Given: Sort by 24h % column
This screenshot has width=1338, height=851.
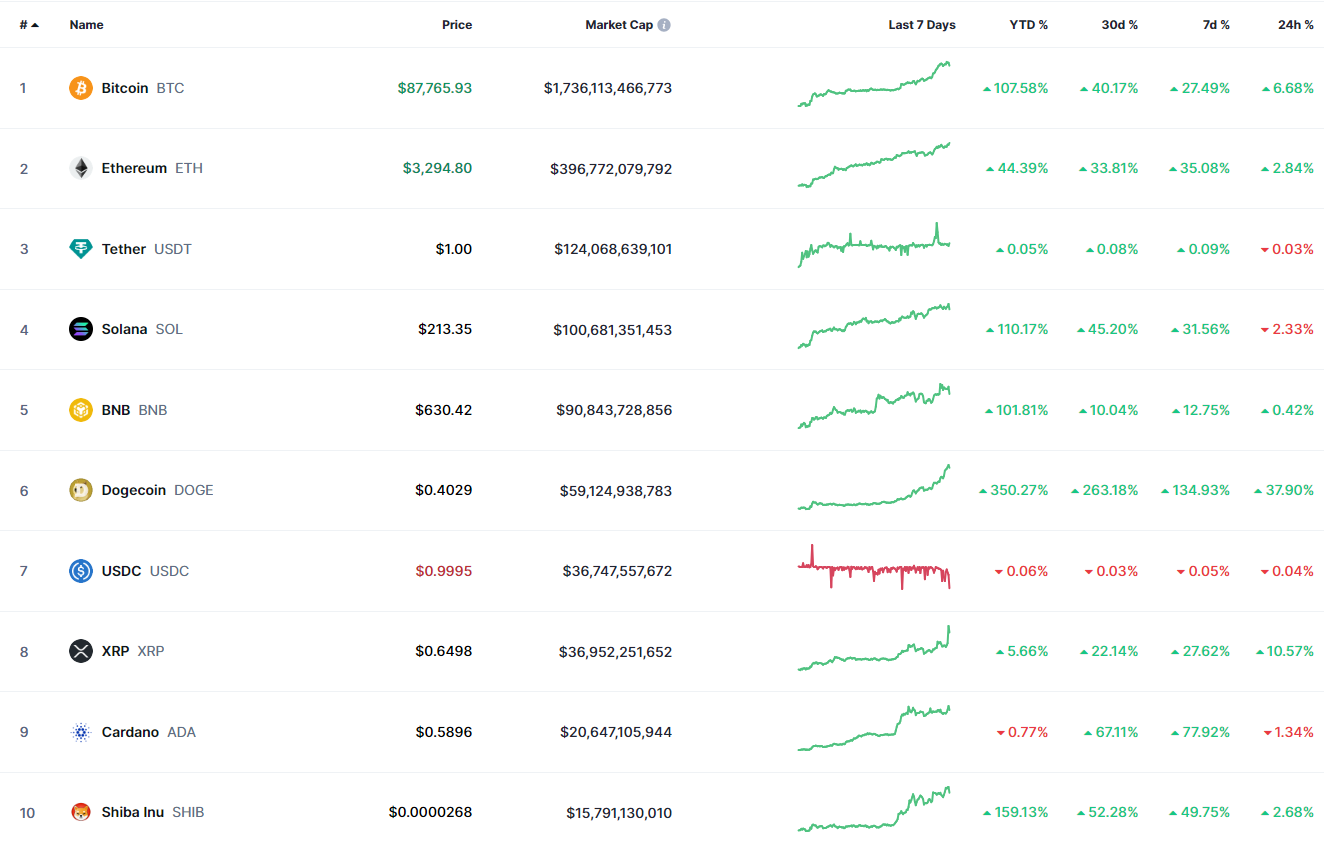Looking at the screenshot, I should tap(1295, 25).
